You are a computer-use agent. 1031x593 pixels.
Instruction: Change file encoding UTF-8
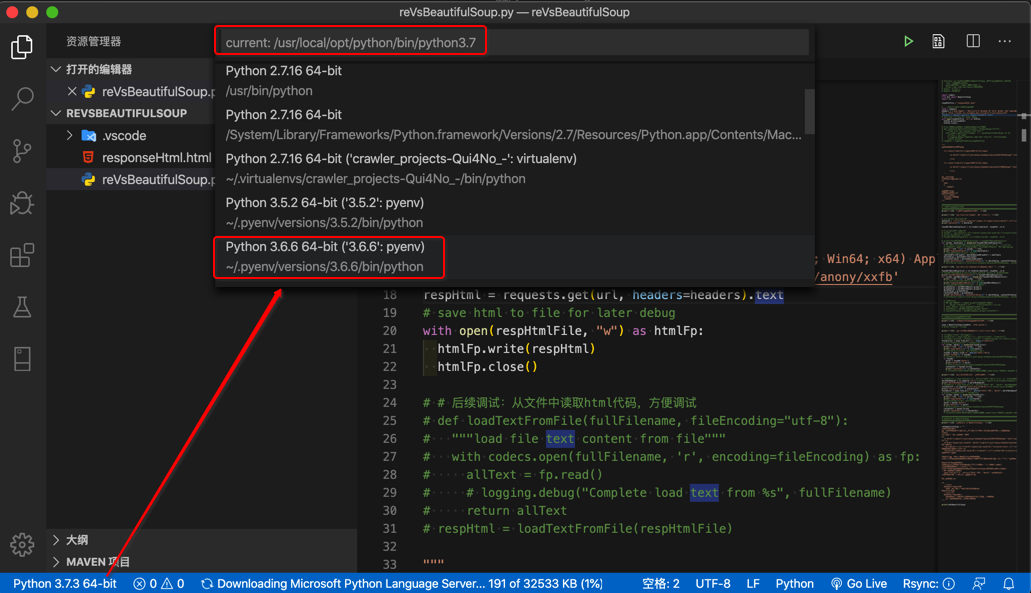[713, 584]
